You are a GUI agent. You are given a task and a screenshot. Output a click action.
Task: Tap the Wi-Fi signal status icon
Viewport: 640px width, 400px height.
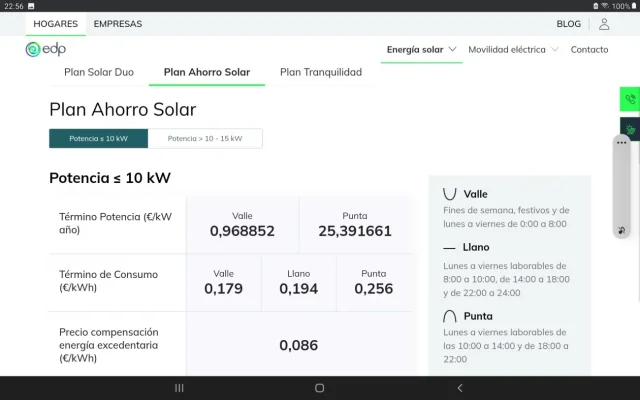pos(605,6)
